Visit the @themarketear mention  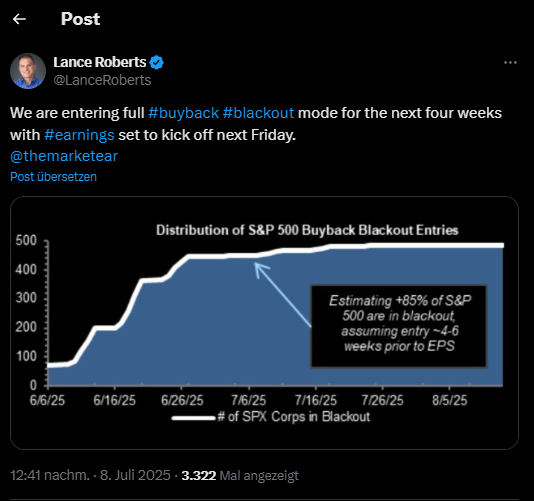tap(64, 156)
